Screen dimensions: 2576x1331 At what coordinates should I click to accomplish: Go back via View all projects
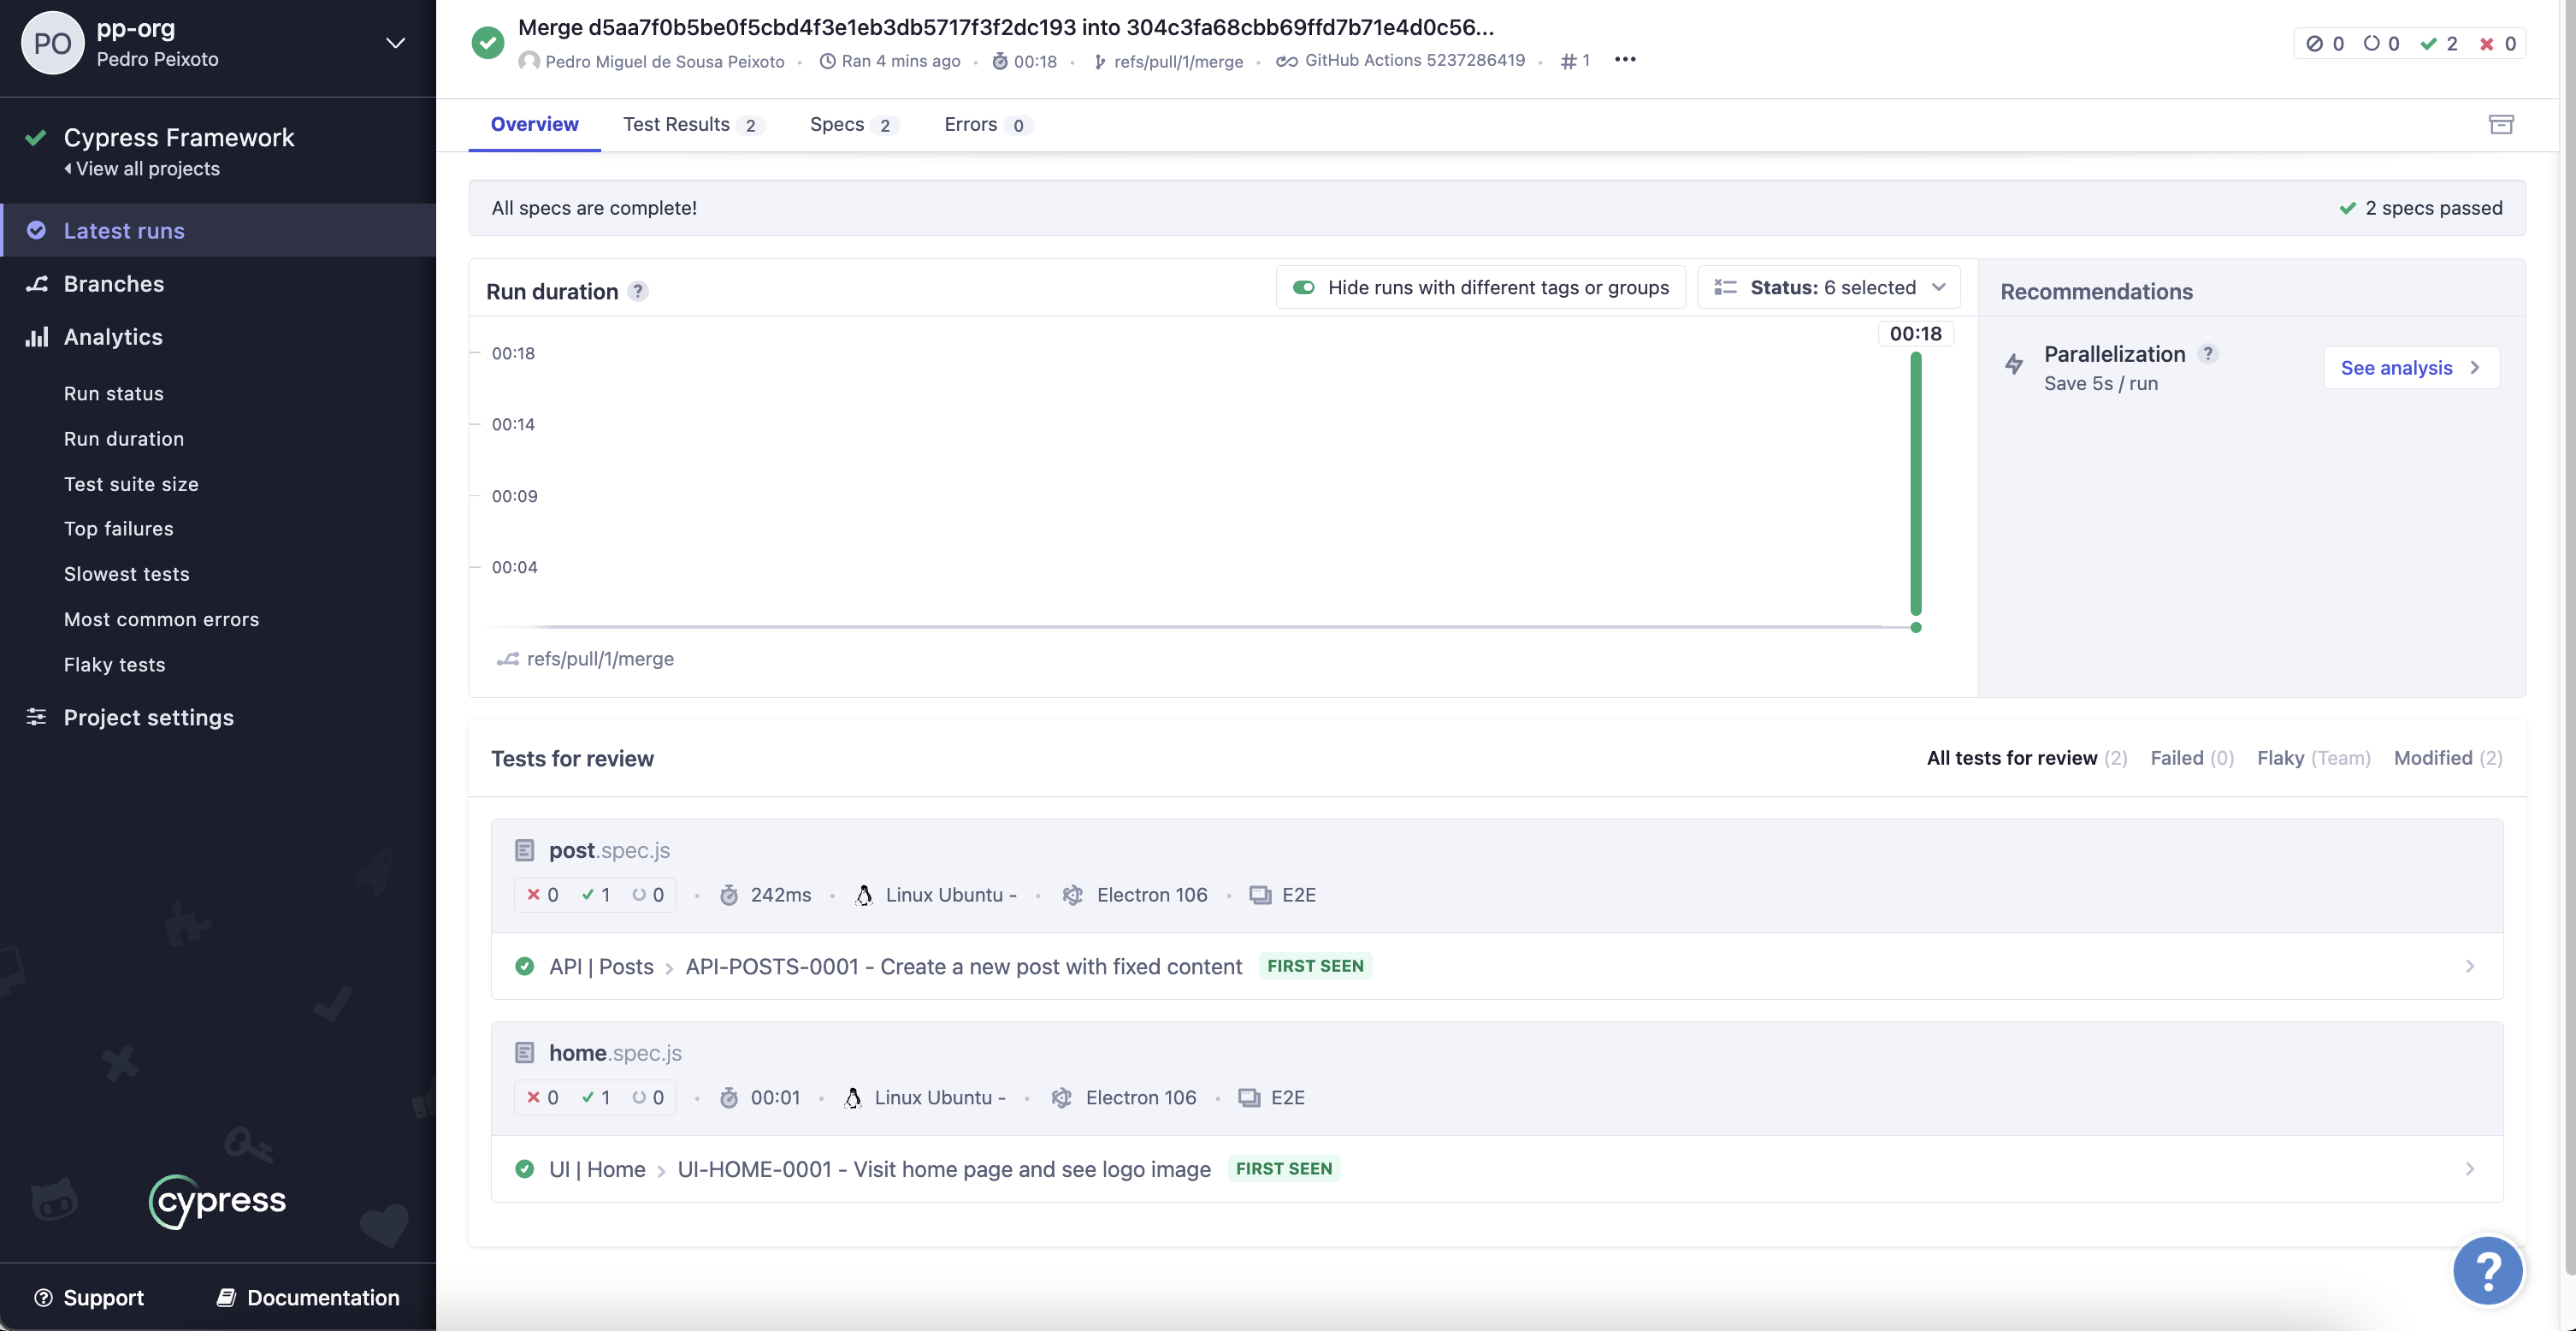(142, 169)
